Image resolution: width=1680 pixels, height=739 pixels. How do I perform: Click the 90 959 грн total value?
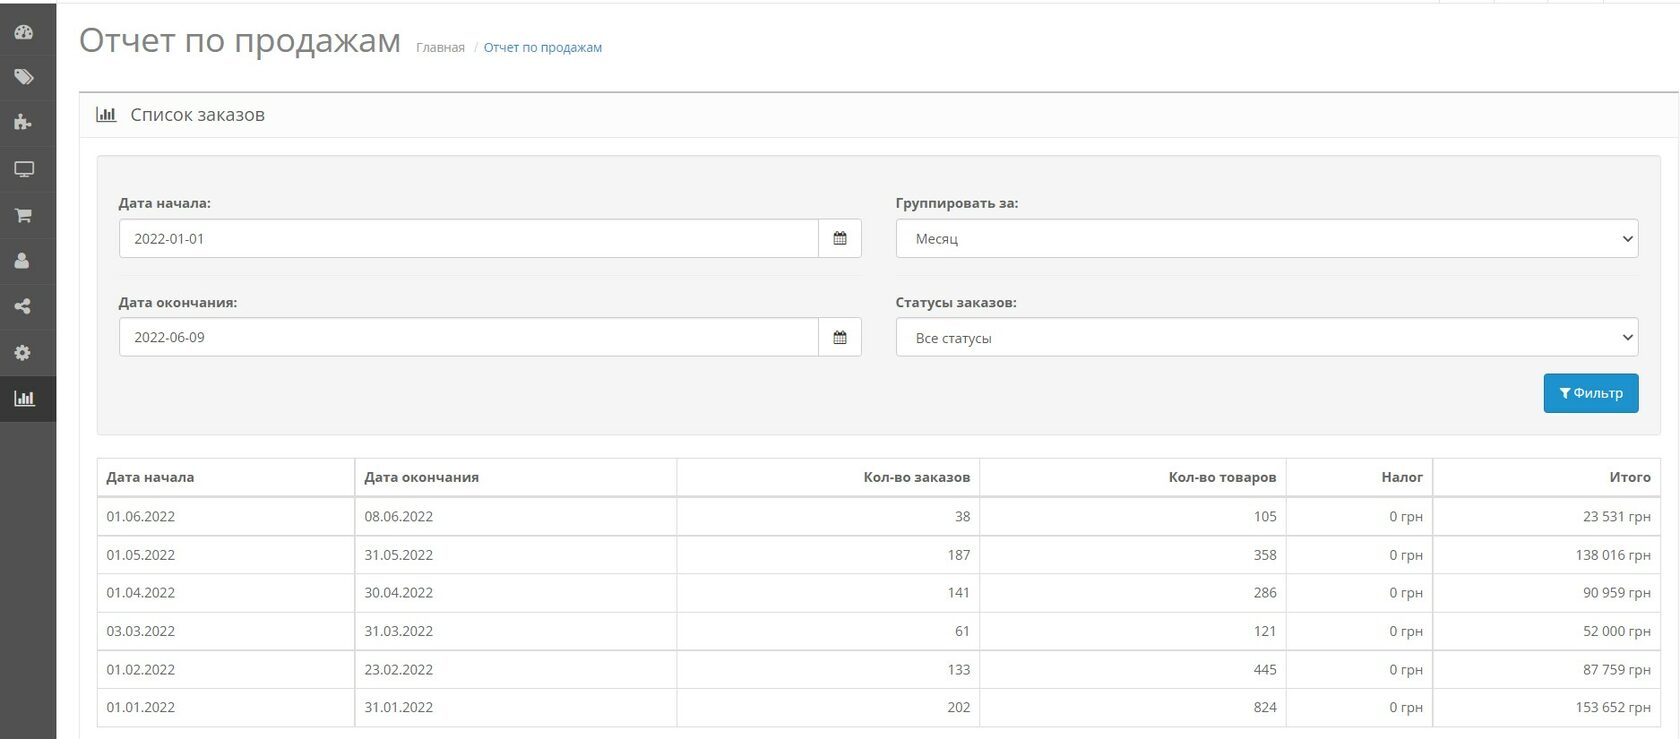pos(1617,592)
